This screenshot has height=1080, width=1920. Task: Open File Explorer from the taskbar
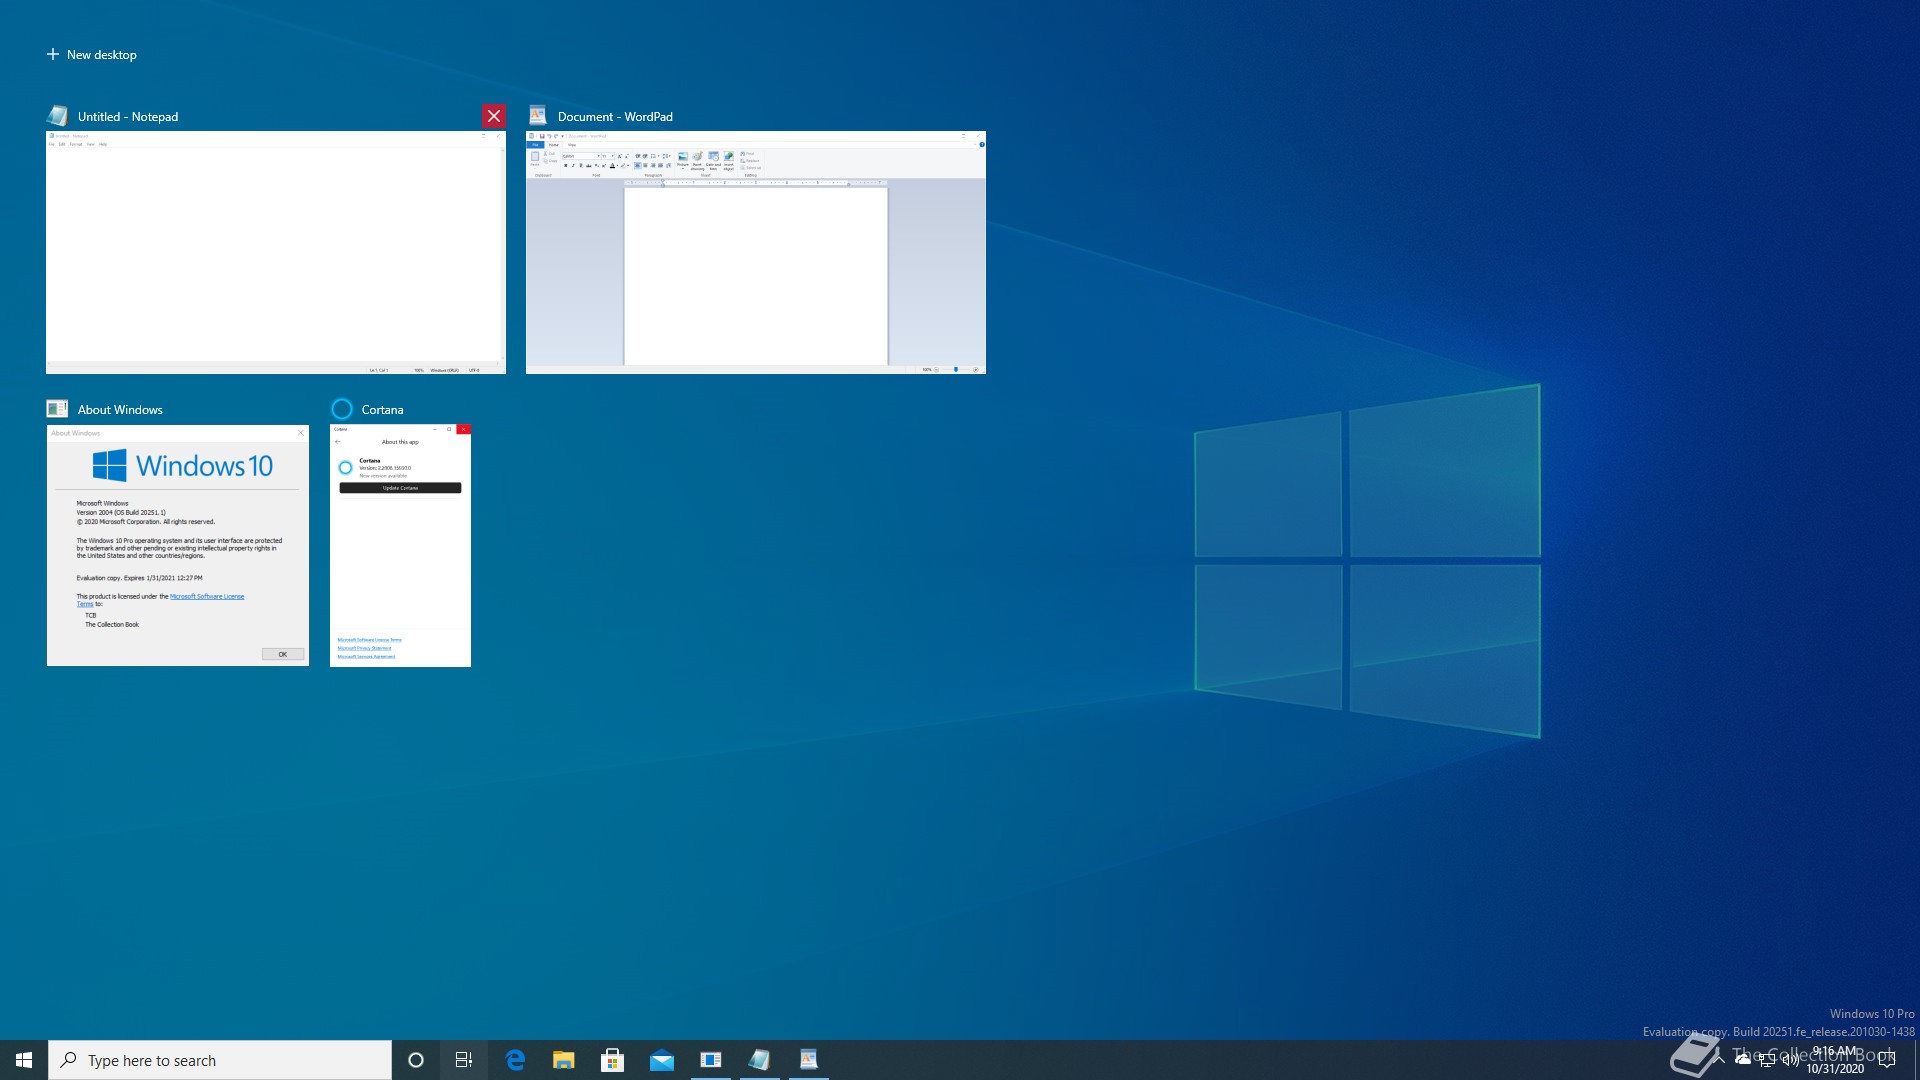(x=564, y=1060)
